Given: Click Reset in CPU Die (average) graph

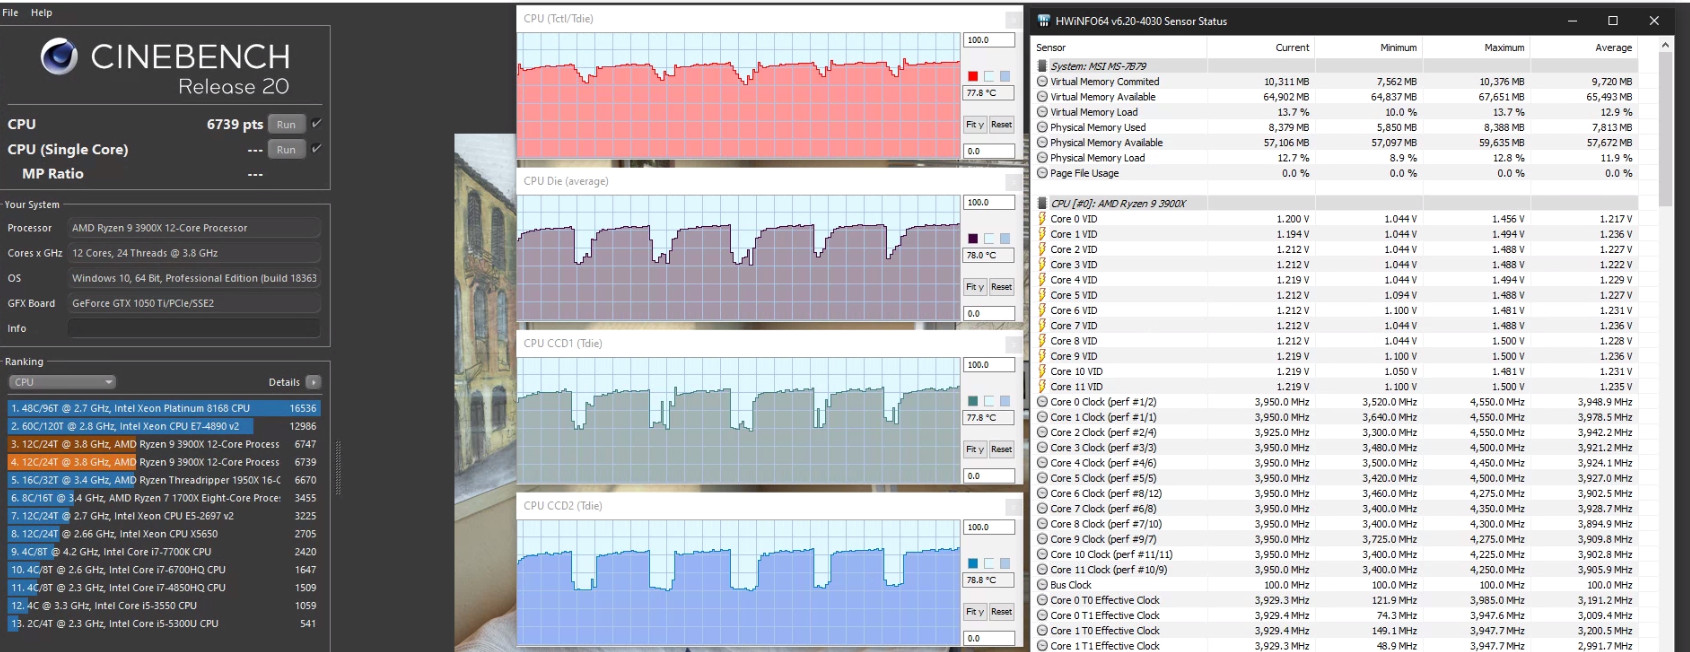Looking at the screenshot, I should tap(1001, 287).
